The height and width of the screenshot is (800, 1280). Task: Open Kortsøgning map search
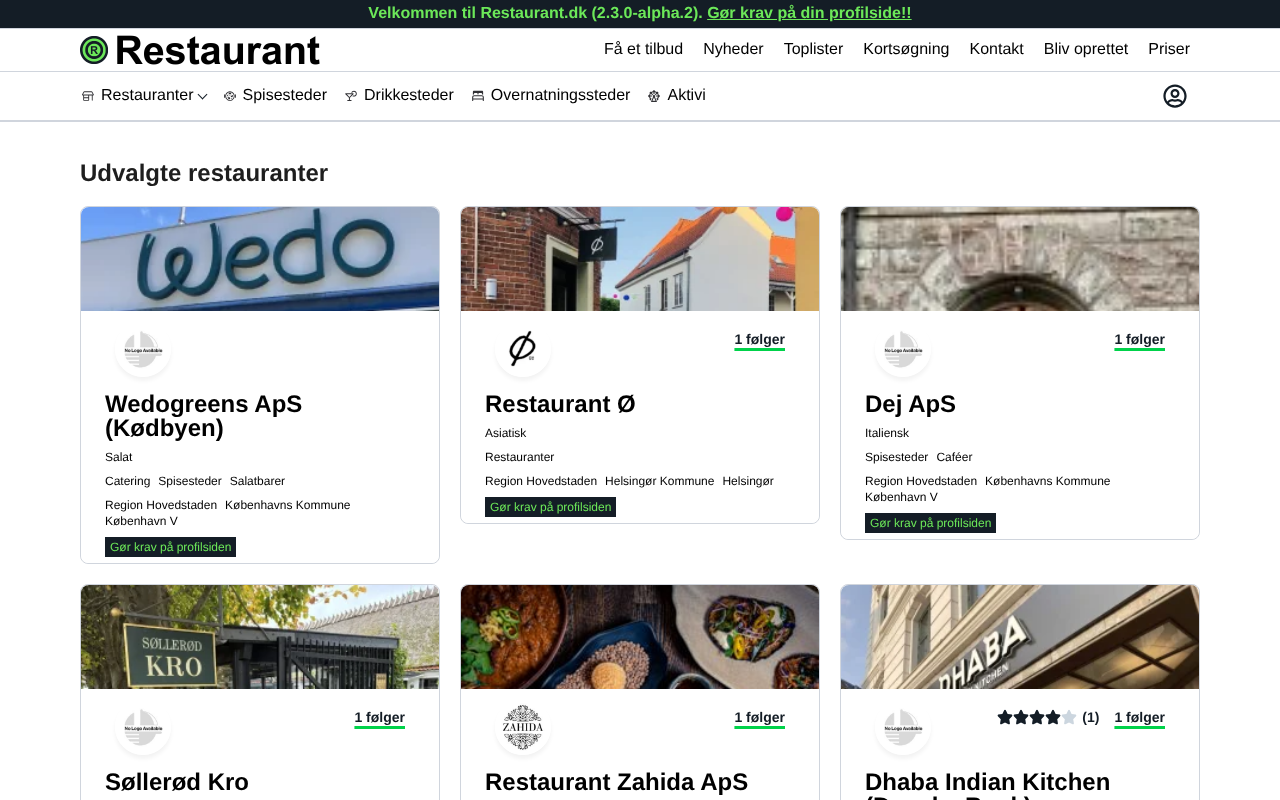pos(906,50)
